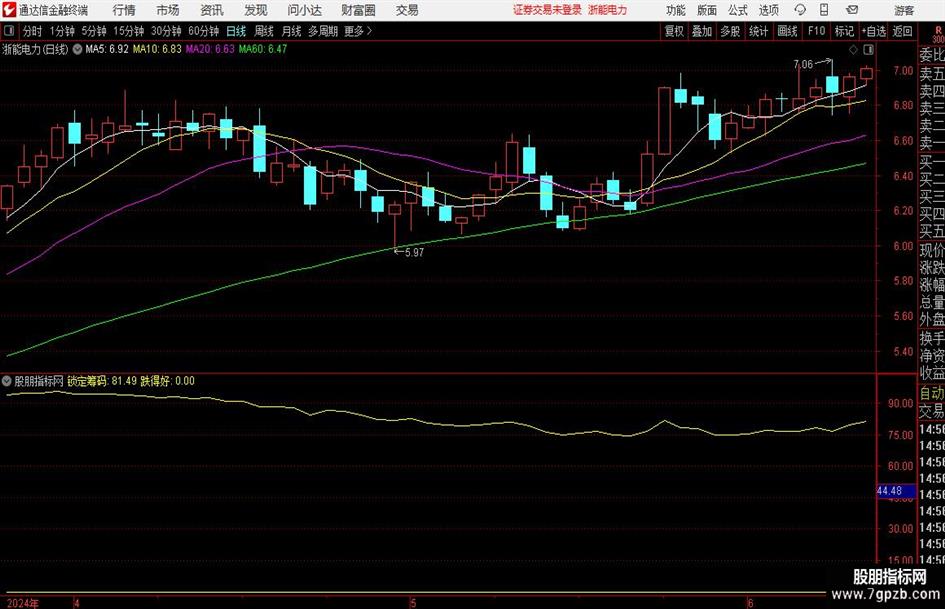
Task: Open the 交易 menu
Action: coord(407,10)
